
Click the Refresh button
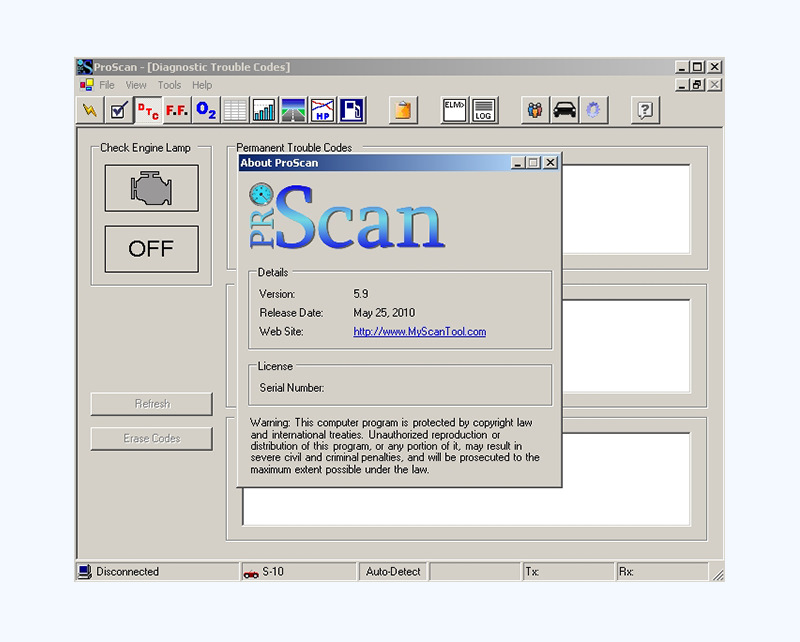[x=152, y=404]
